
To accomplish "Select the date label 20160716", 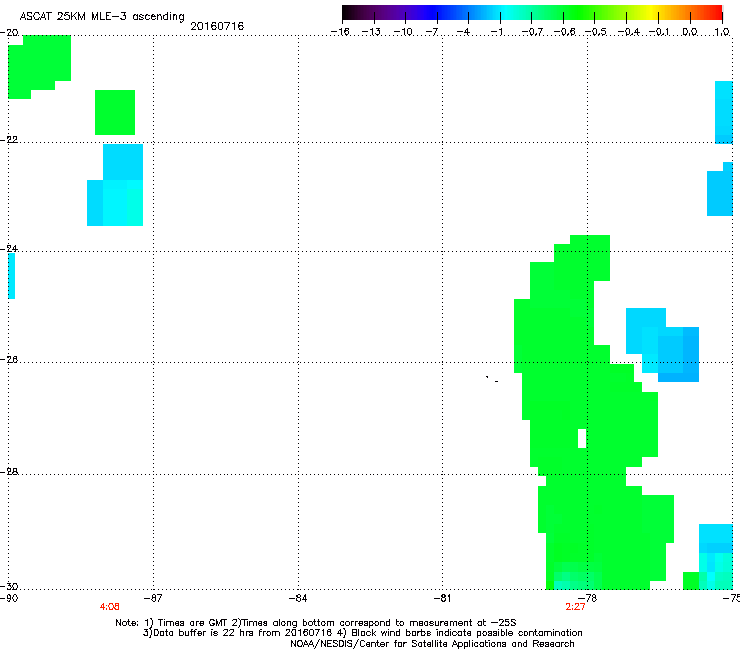I will [217, 26].
